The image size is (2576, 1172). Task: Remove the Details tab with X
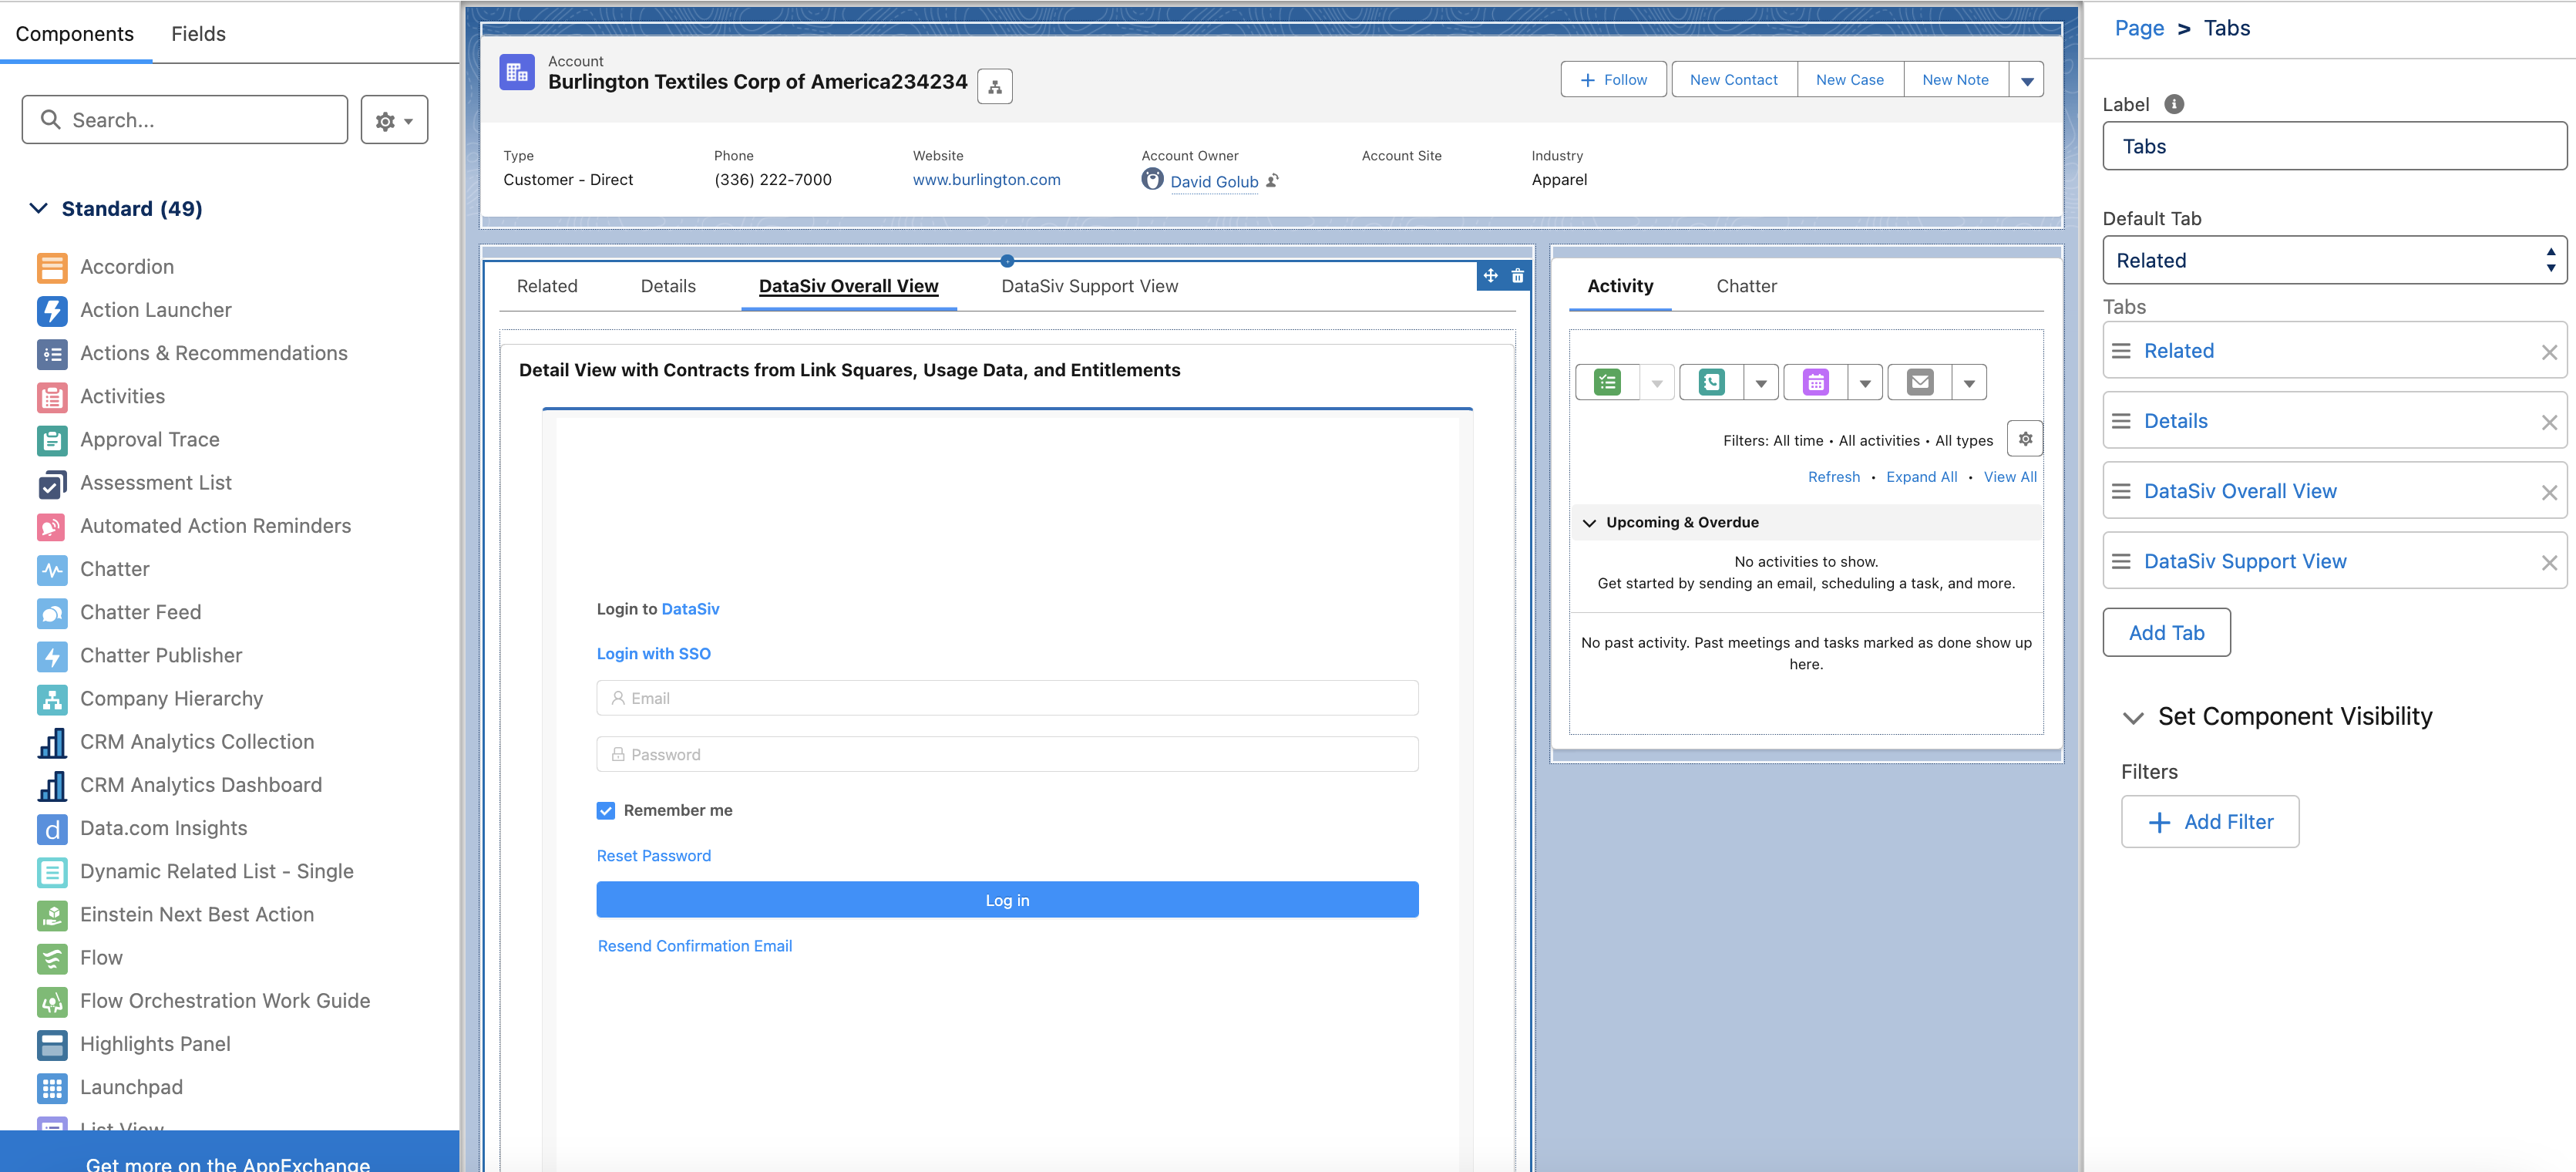2548,422
